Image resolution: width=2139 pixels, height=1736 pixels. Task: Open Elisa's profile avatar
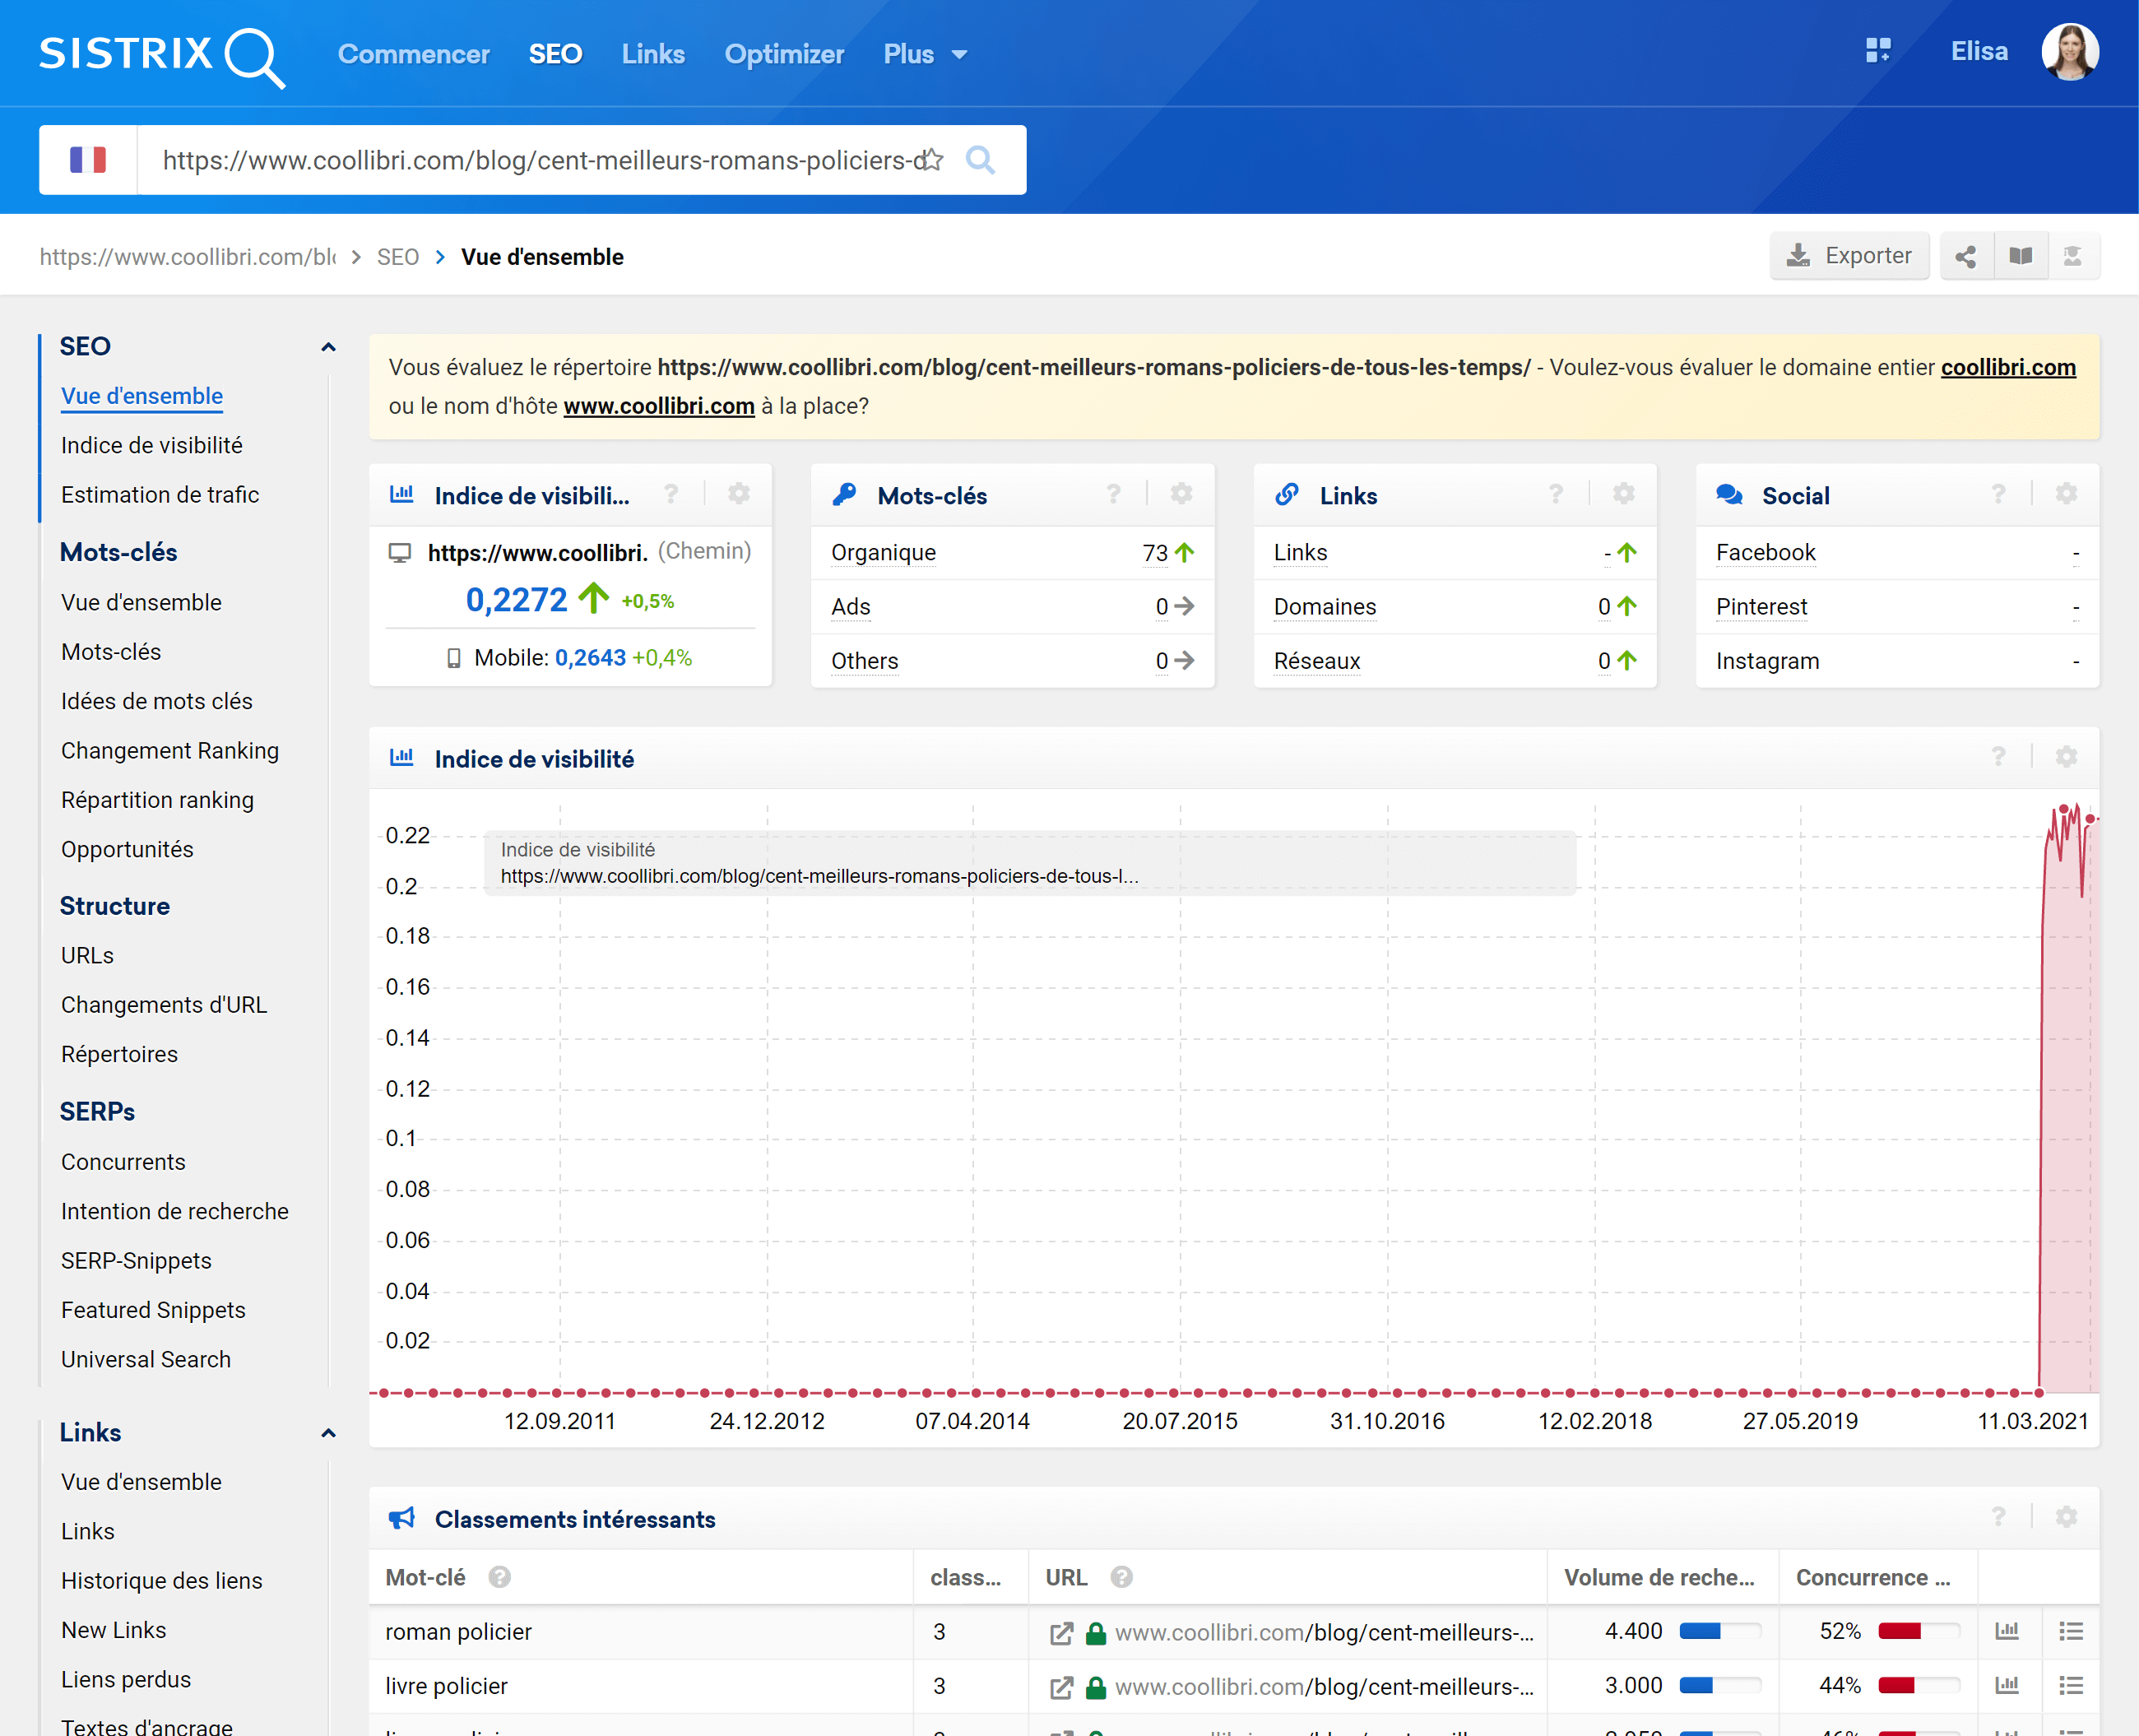pyautogui.click(x=2069, y=52)
